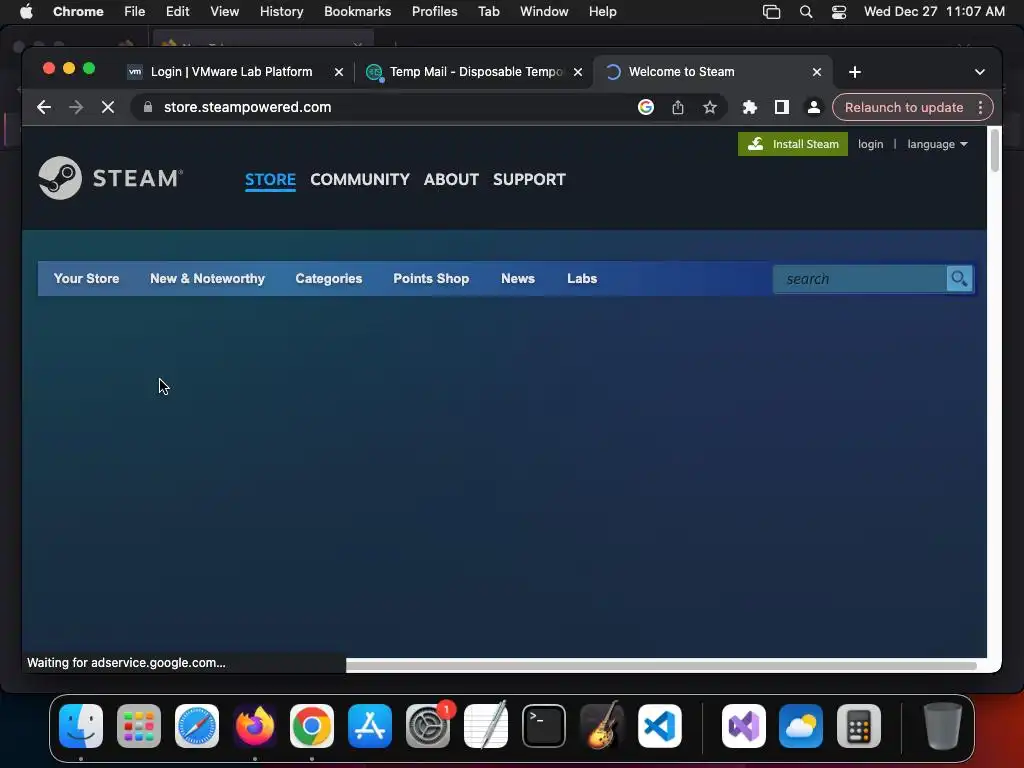Open the Extensions puzzle icon
This screenshot has height=768, width=1024.
coord(750,107)
